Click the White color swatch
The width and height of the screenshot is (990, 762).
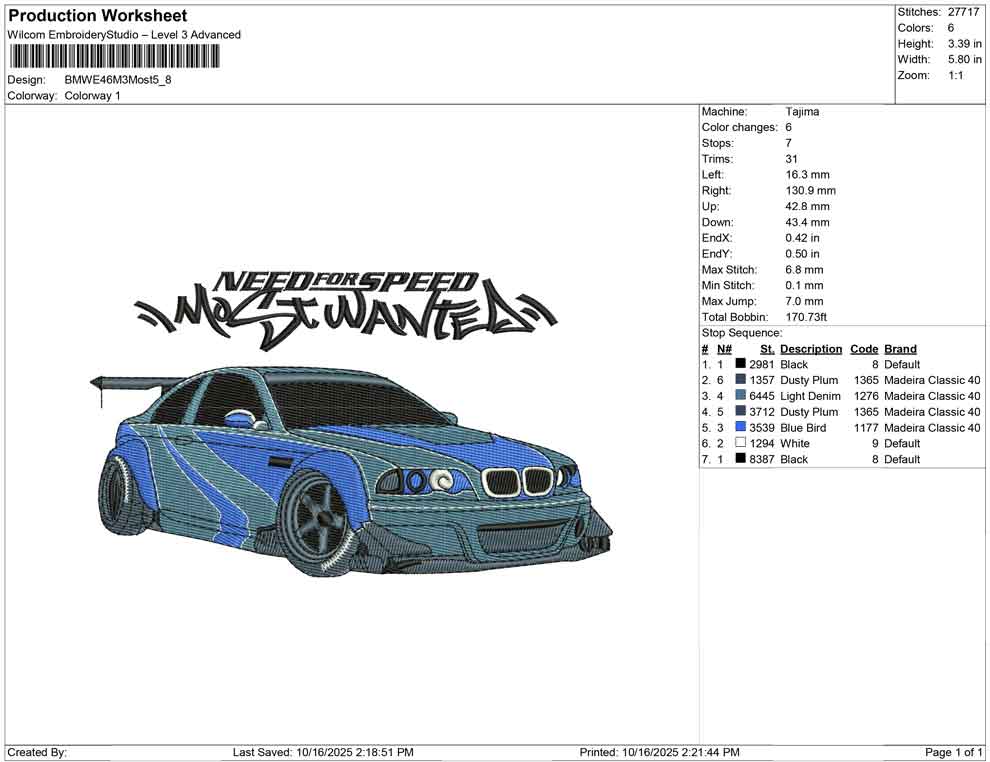click(741, 443)
